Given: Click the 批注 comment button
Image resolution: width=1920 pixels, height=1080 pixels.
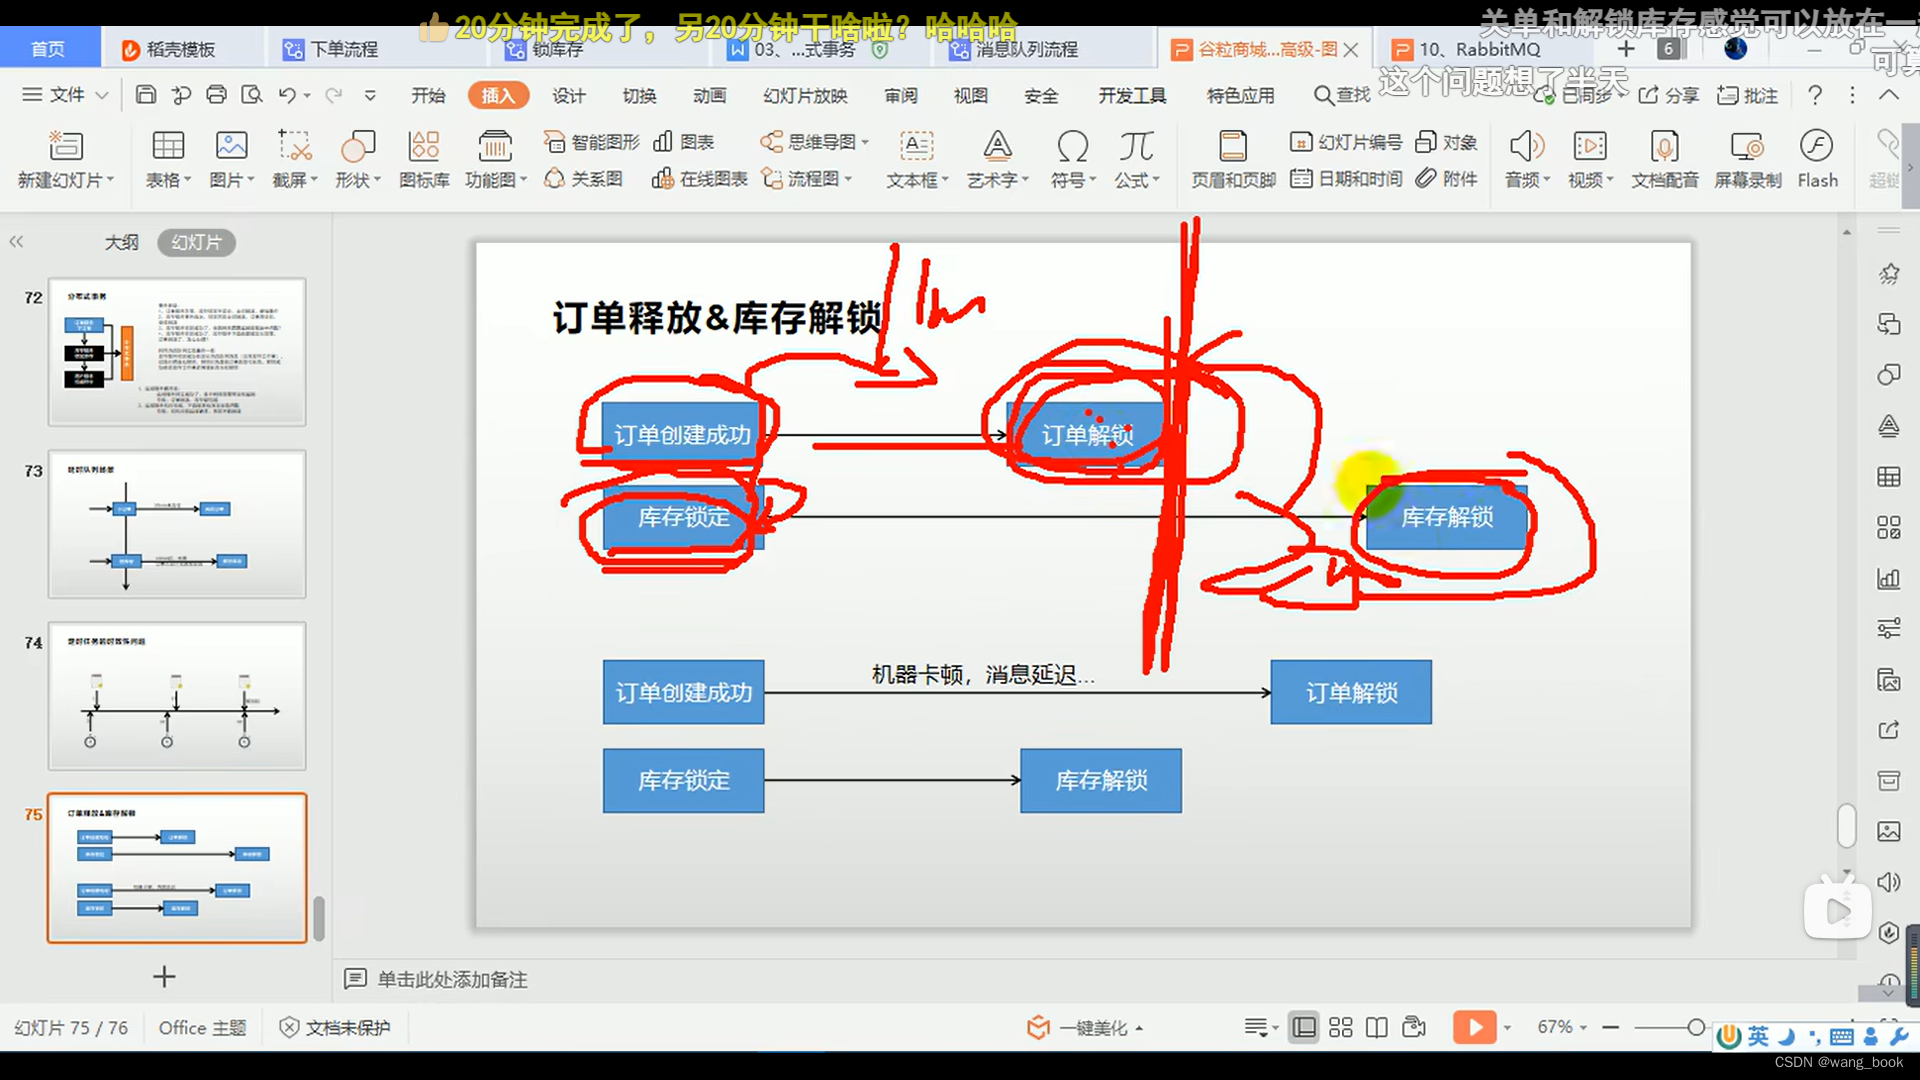Looking at the screenshot, I should pyautogui.click(x=1747, y=95).
